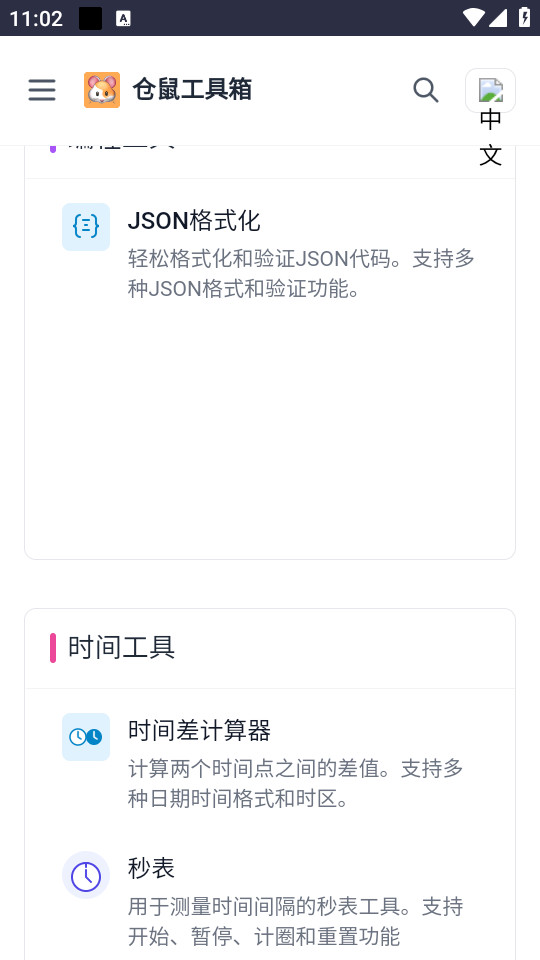Open the 秒表 stopwatch title
Image resolution: width=540 pixels, height=960 pixels.
click(x=151, y=868)
